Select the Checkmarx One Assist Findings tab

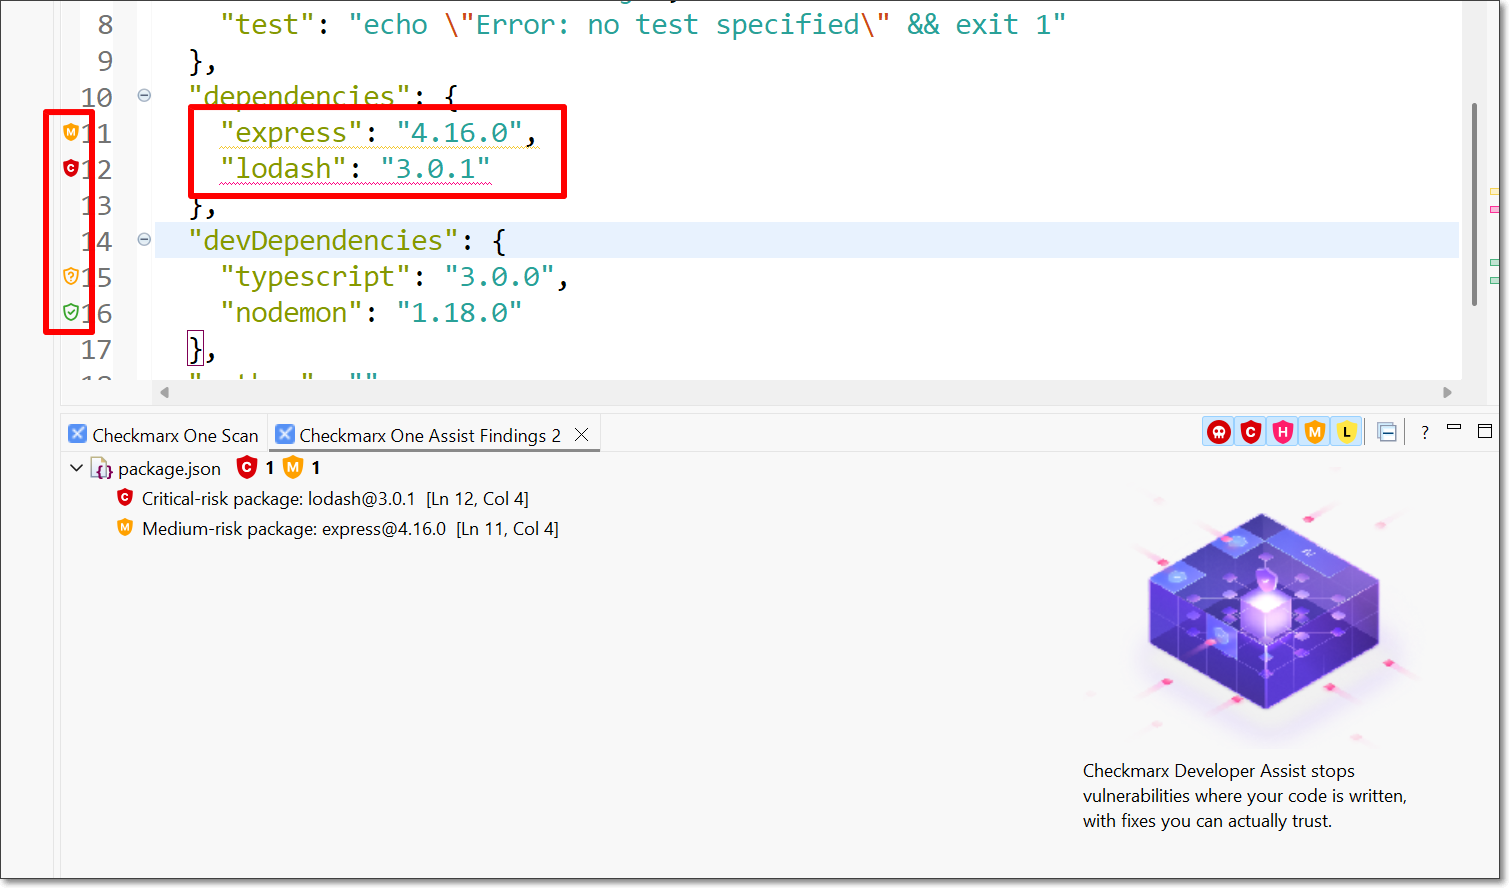[429, 435]
